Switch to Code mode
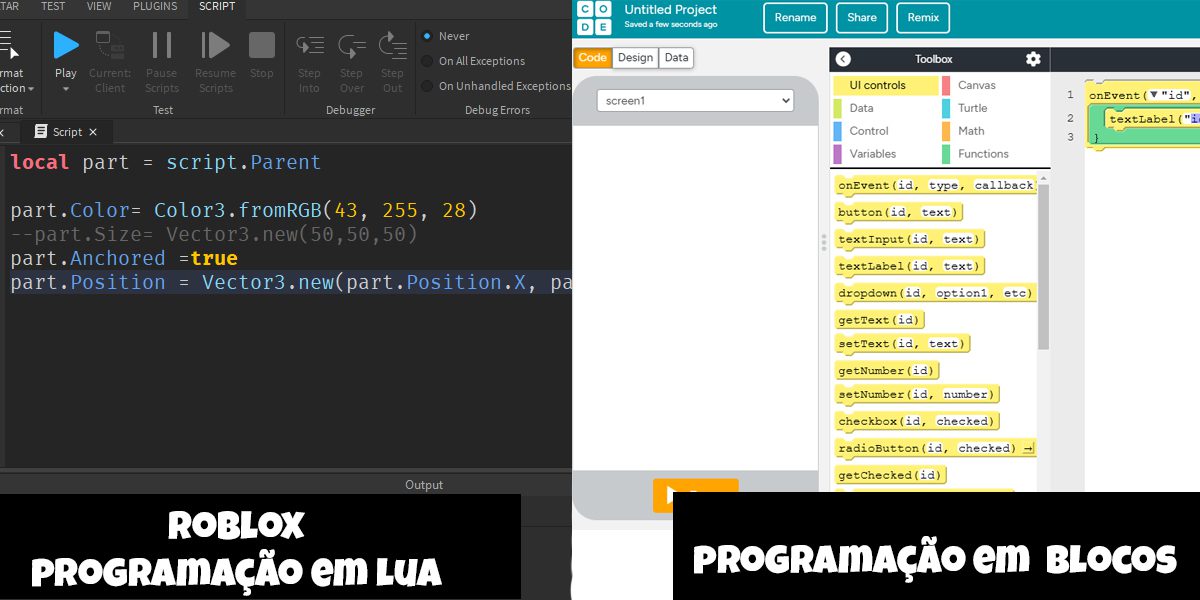This screenshot has height=600, width=1200. click(593, 58)
